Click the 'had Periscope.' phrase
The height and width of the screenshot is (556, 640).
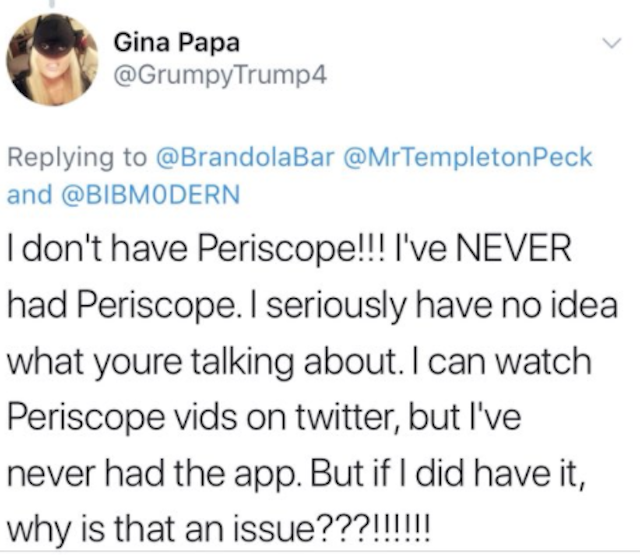(122, 306)
